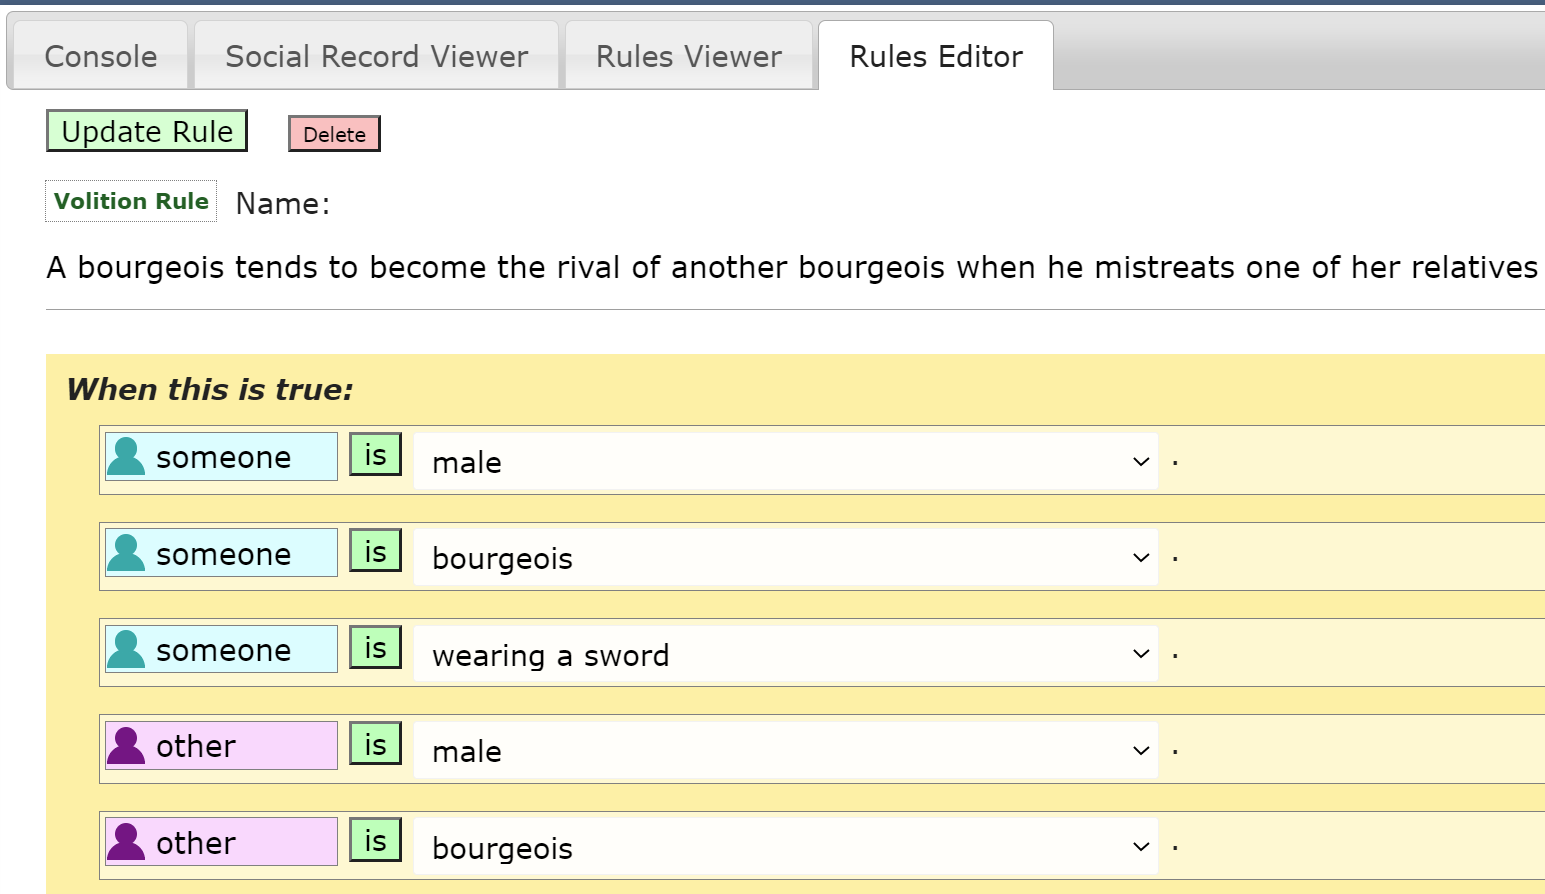The width and height of the screenshot is (1545, 894).
Task: Open the Social Record Viewer tab
Action: (x=376, y=56)
